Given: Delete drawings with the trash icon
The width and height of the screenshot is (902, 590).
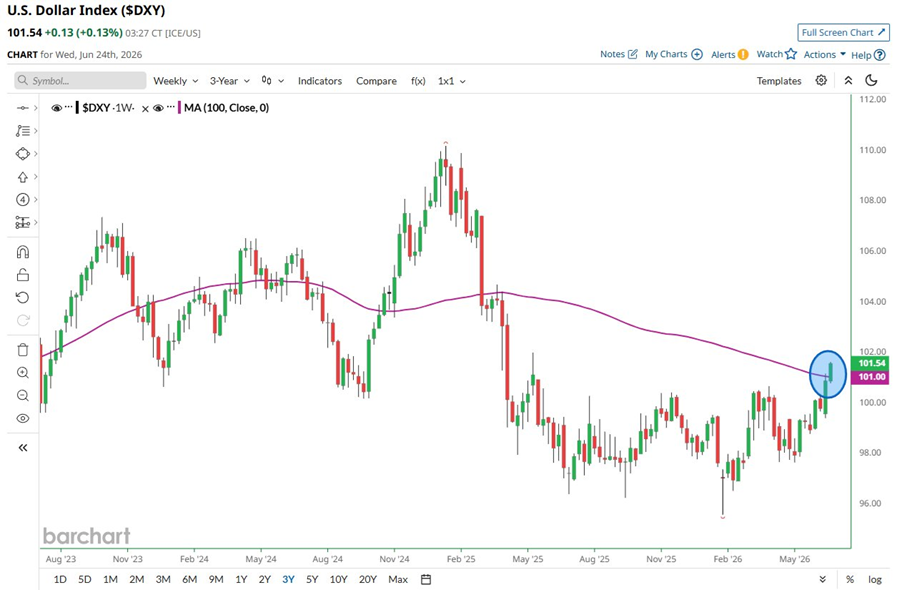Looking at the screenshot, I should 22,350.
